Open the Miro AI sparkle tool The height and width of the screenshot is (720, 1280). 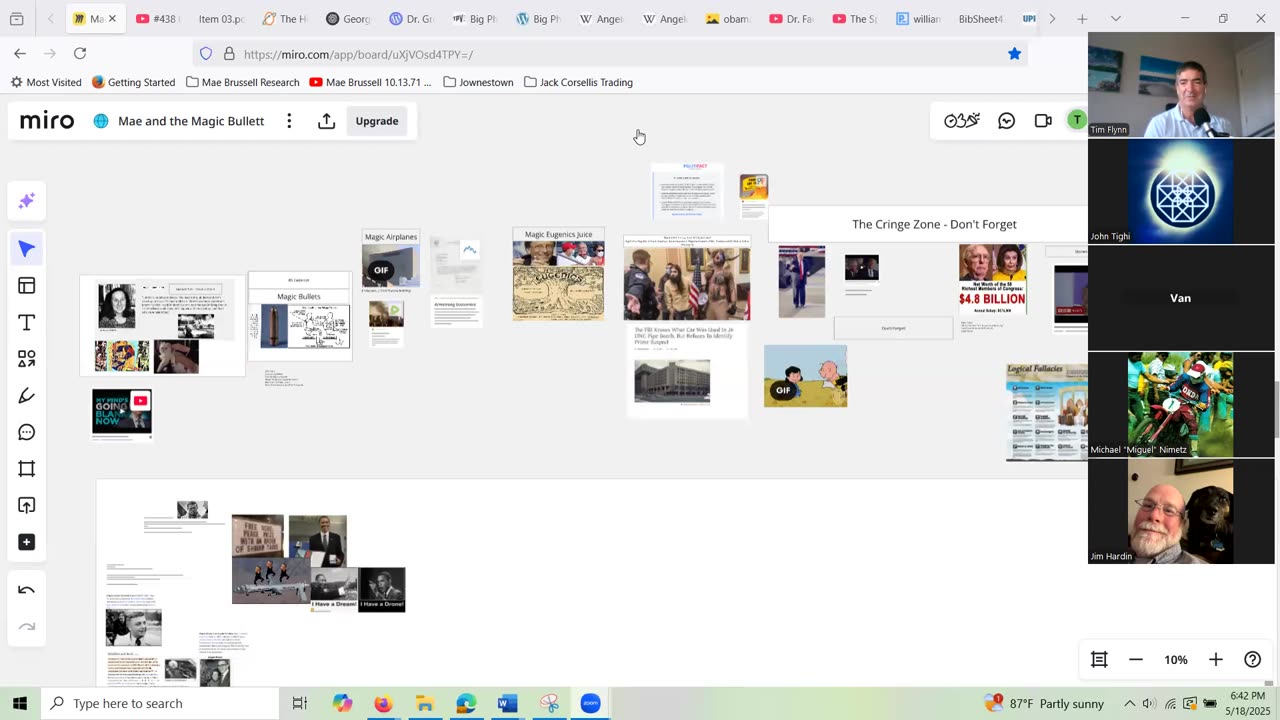[x=27, y=201]
